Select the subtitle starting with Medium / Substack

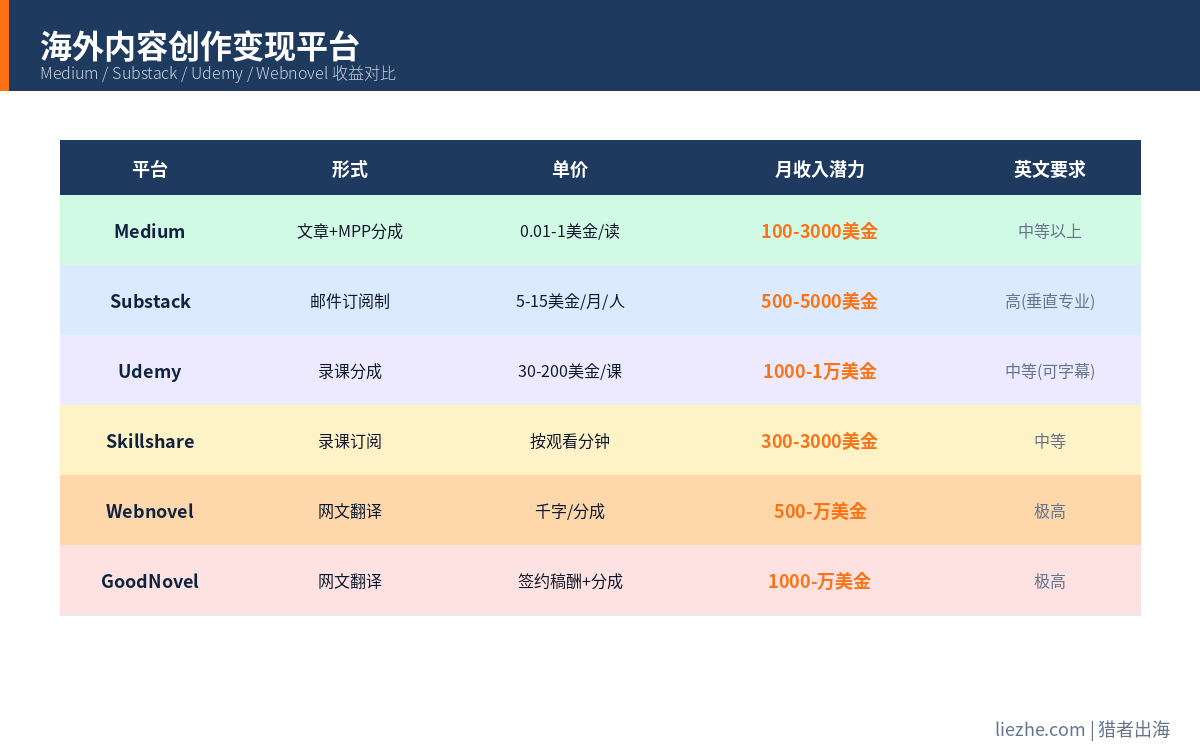[x=218, y=74]
